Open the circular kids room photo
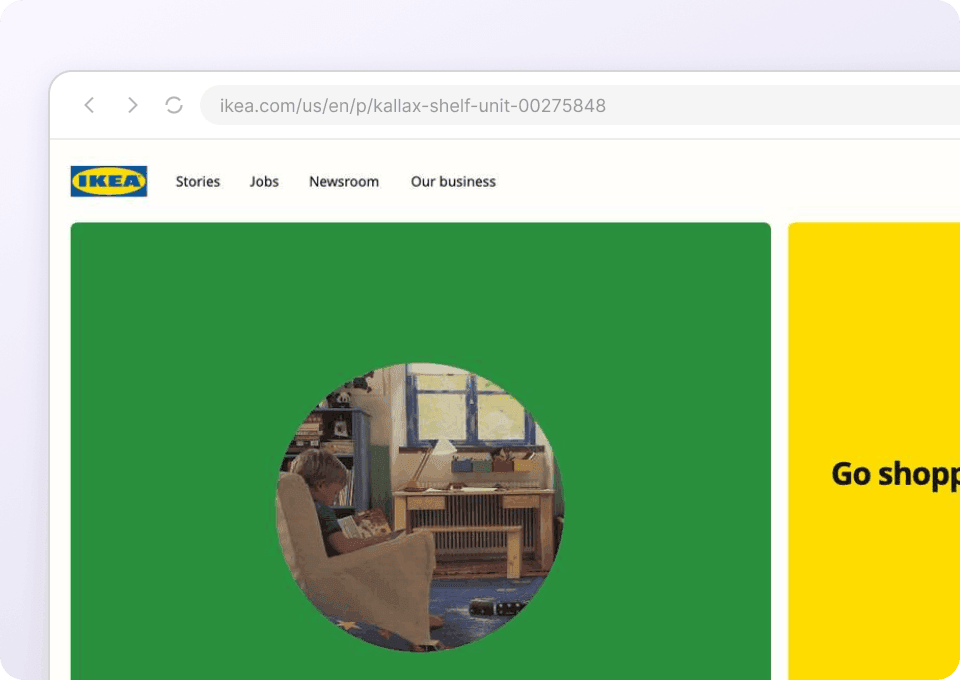This screenshot has width=960, height=680. pyautogui.click(x=420, y=507)
